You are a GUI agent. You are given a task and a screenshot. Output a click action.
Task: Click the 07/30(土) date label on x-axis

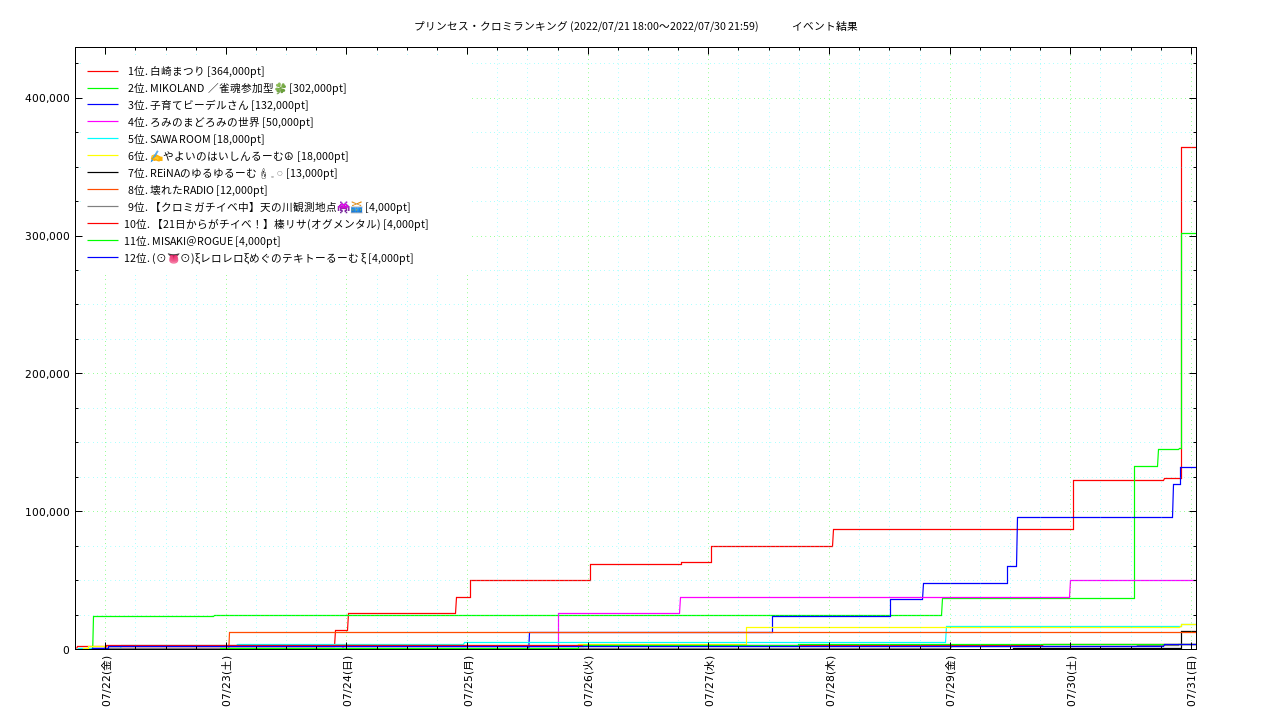click(1071, 682)
